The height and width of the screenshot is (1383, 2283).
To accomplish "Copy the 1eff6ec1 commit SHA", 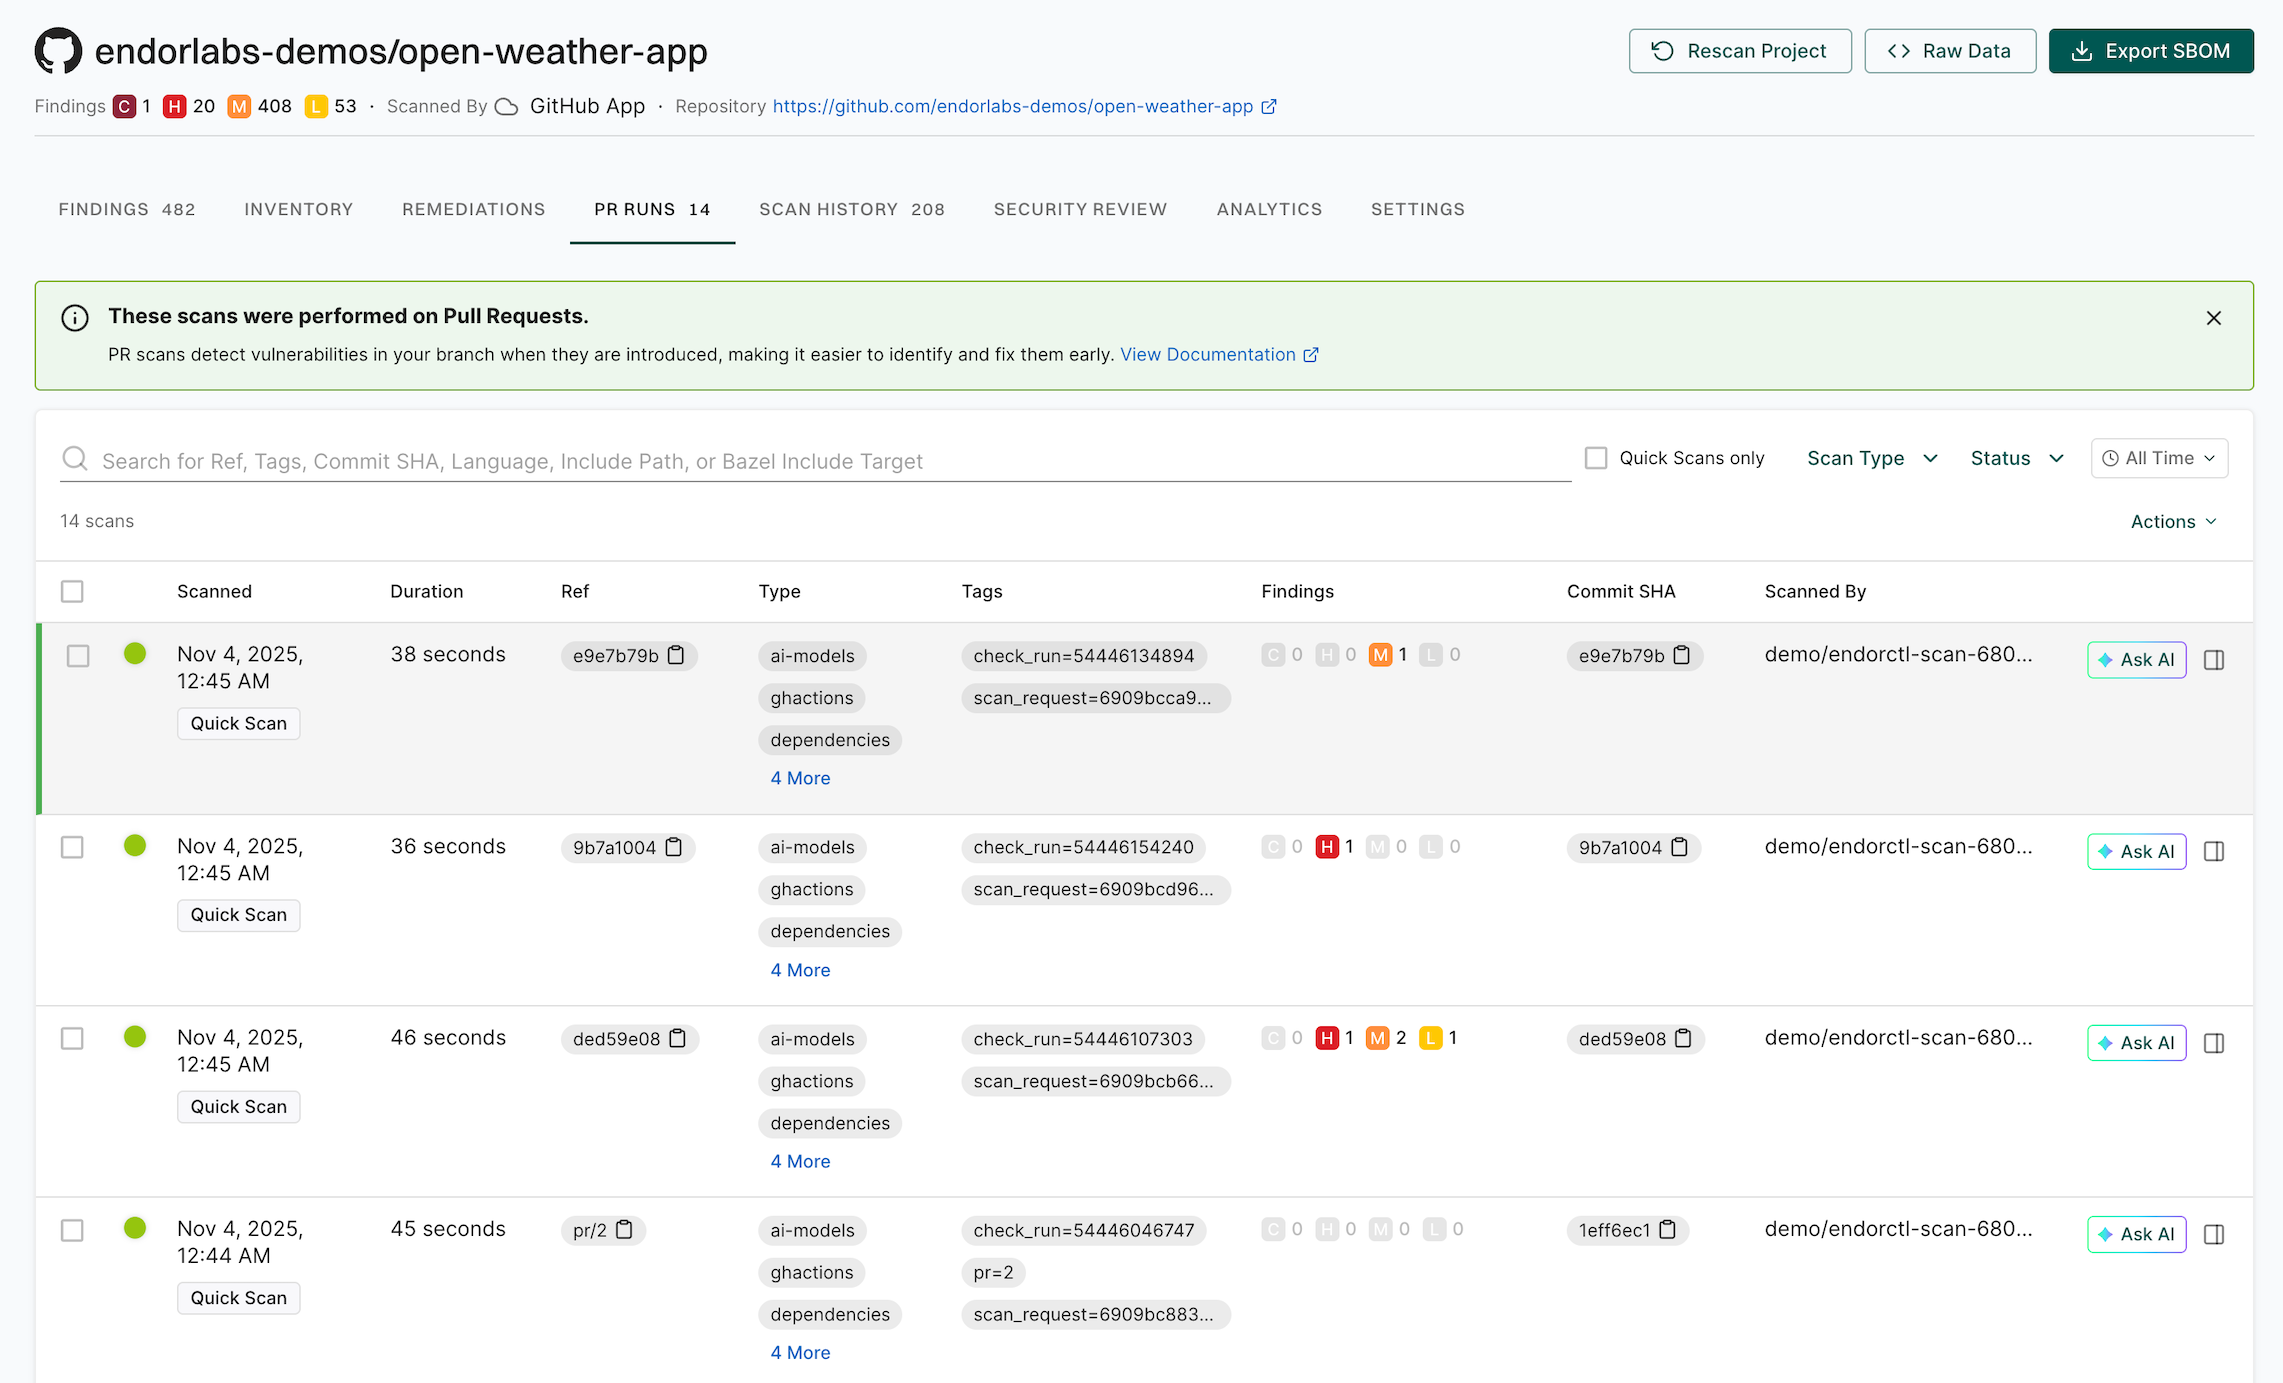I will click(x=1668, y=1230).
